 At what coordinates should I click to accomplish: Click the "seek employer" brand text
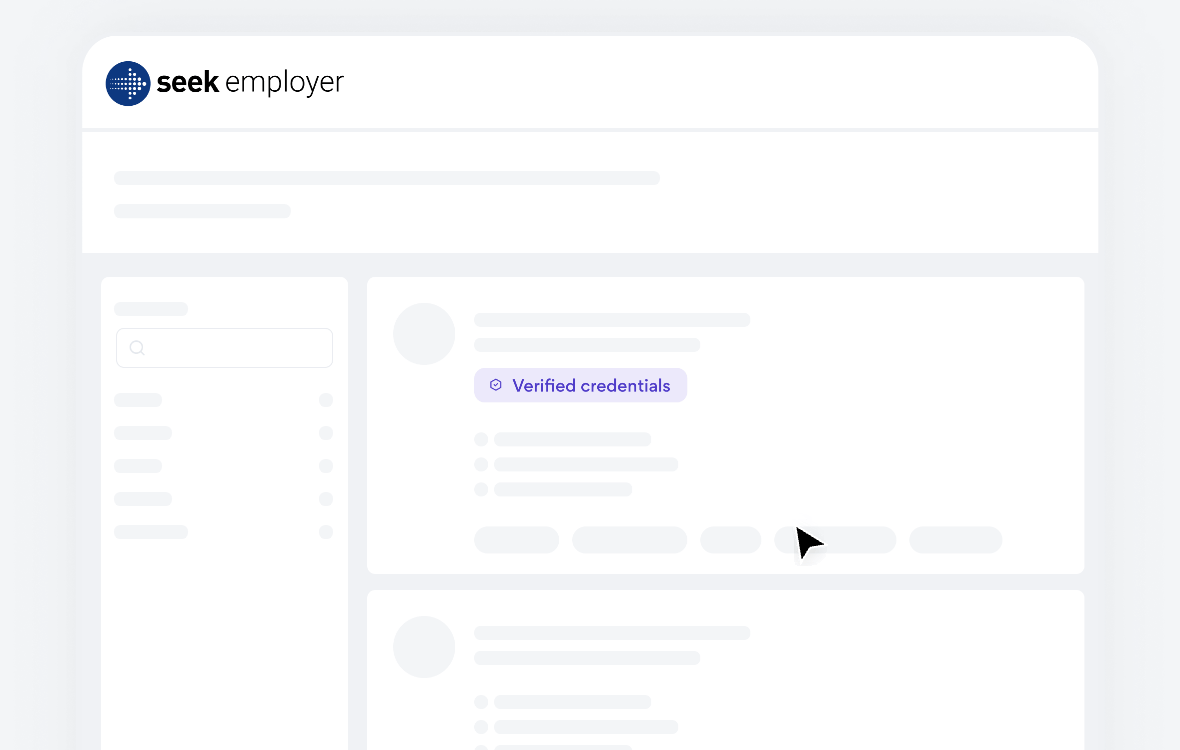pos(250,83)
